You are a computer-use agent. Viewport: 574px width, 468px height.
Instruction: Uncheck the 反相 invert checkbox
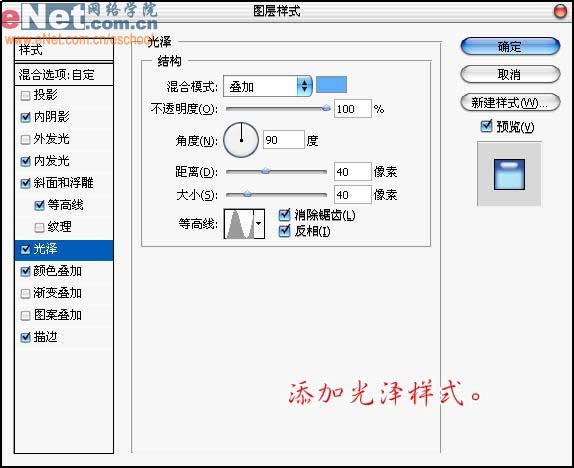point(284,231)
